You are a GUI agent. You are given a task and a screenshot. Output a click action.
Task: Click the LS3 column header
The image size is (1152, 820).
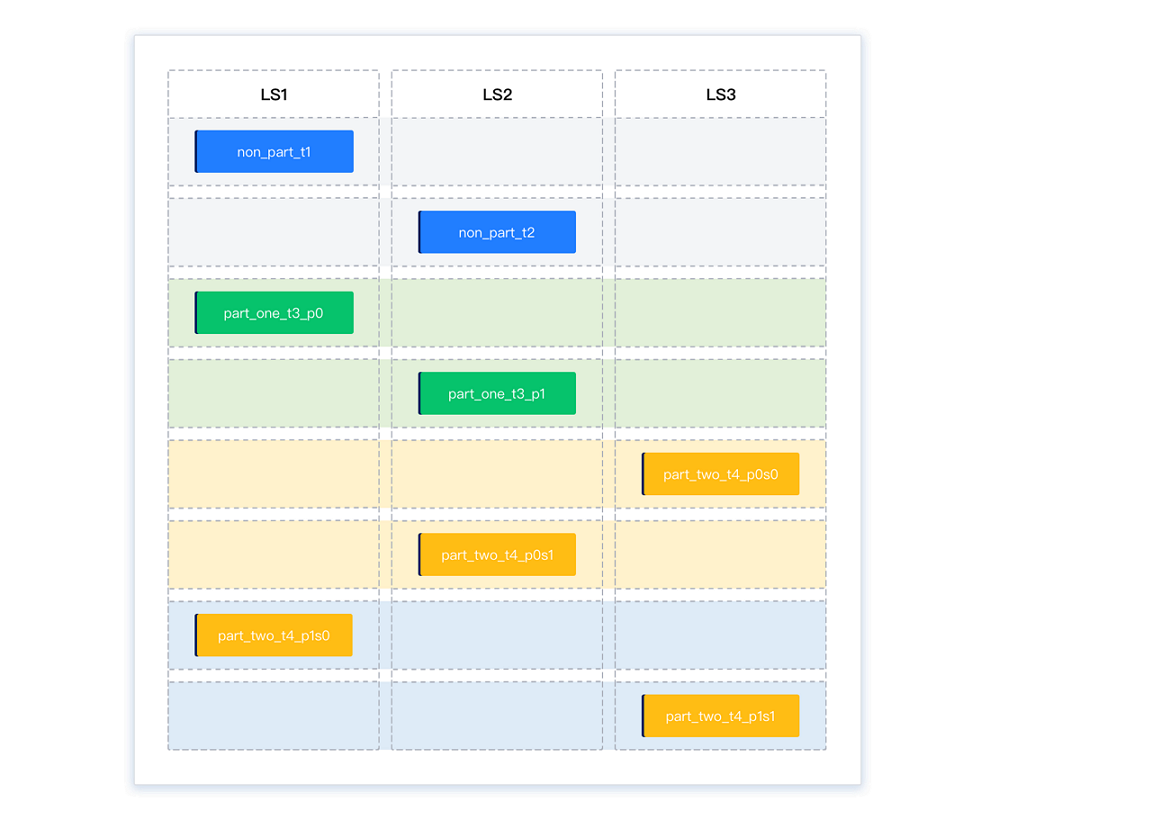pyautogui.click(x=720, y=95)
